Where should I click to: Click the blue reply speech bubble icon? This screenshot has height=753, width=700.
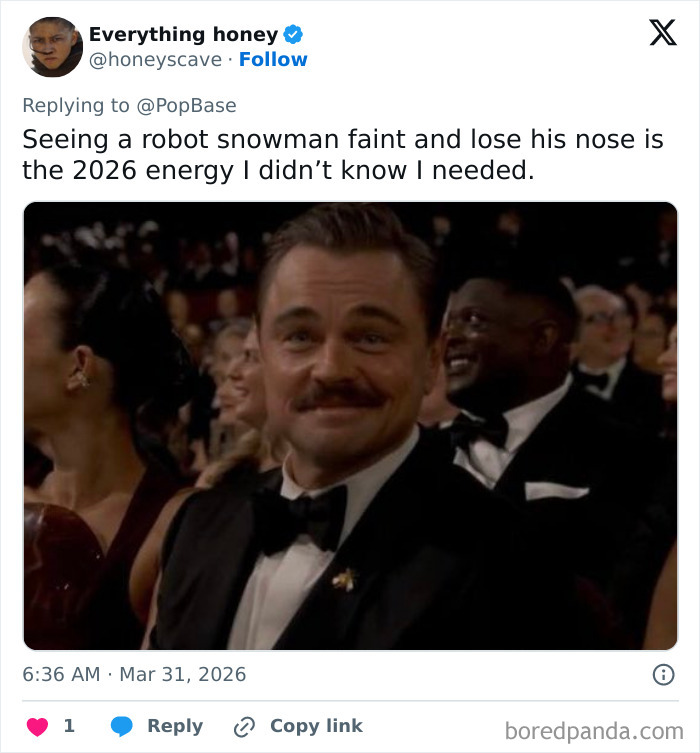coord(121,727)
